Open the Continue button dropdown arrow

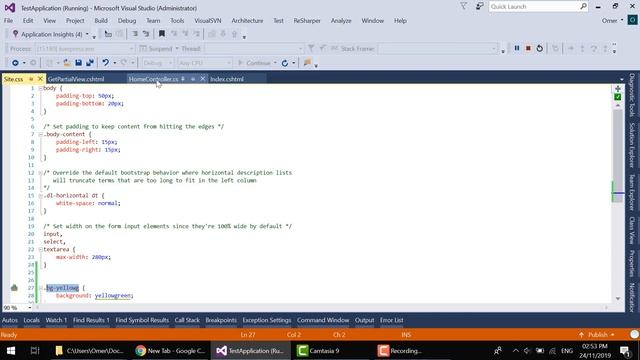point(275,63)
